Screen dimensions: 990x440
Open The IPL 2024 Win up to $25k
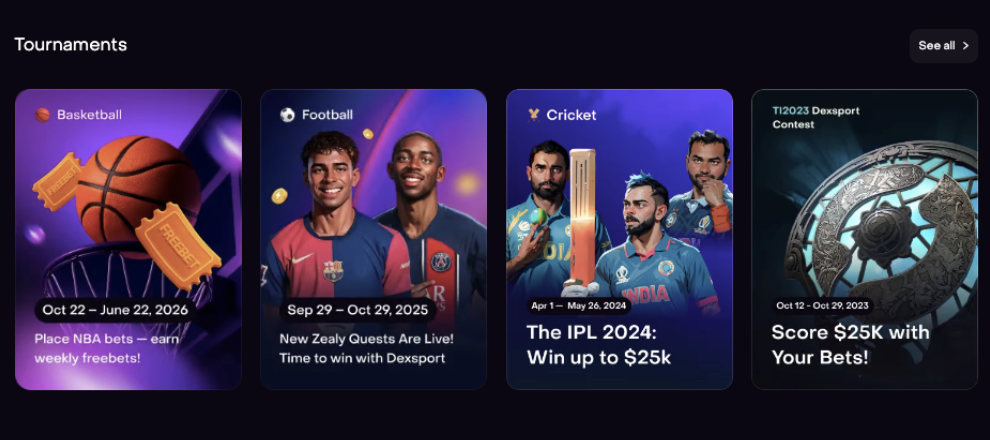599,345
